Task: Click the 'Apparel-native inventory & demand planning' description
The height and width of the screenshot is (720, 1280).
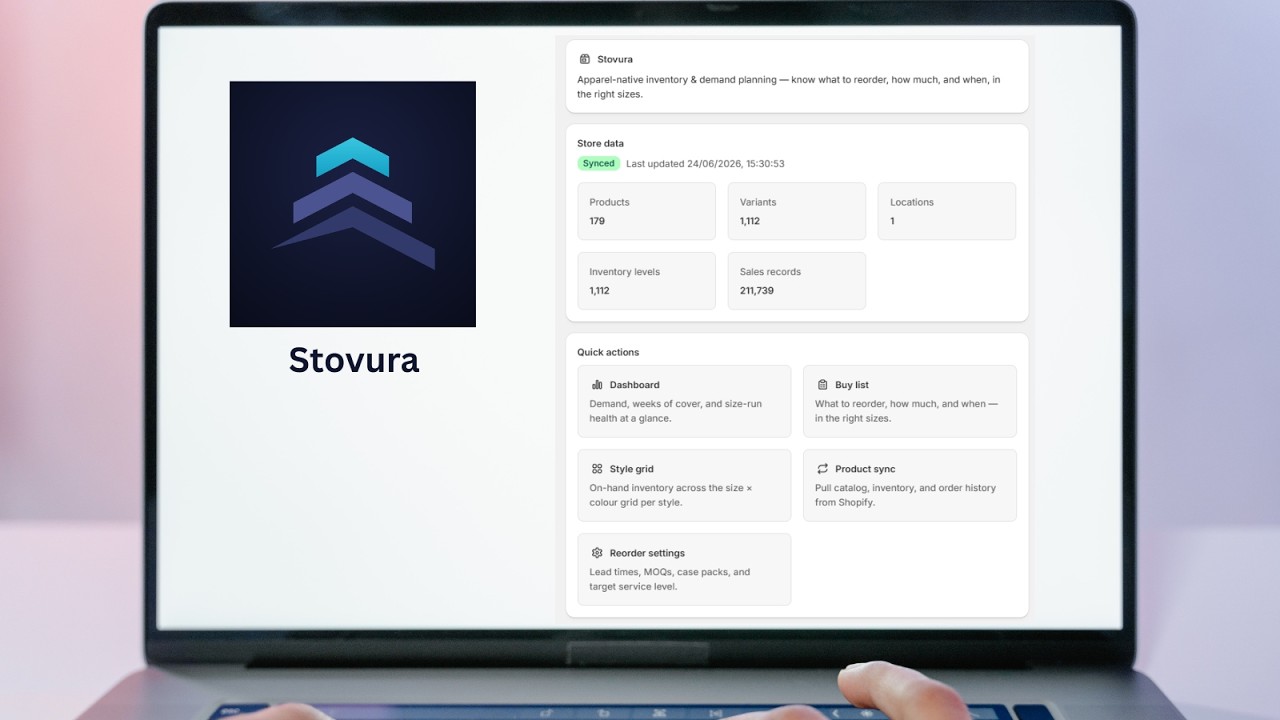Action: 788,87
